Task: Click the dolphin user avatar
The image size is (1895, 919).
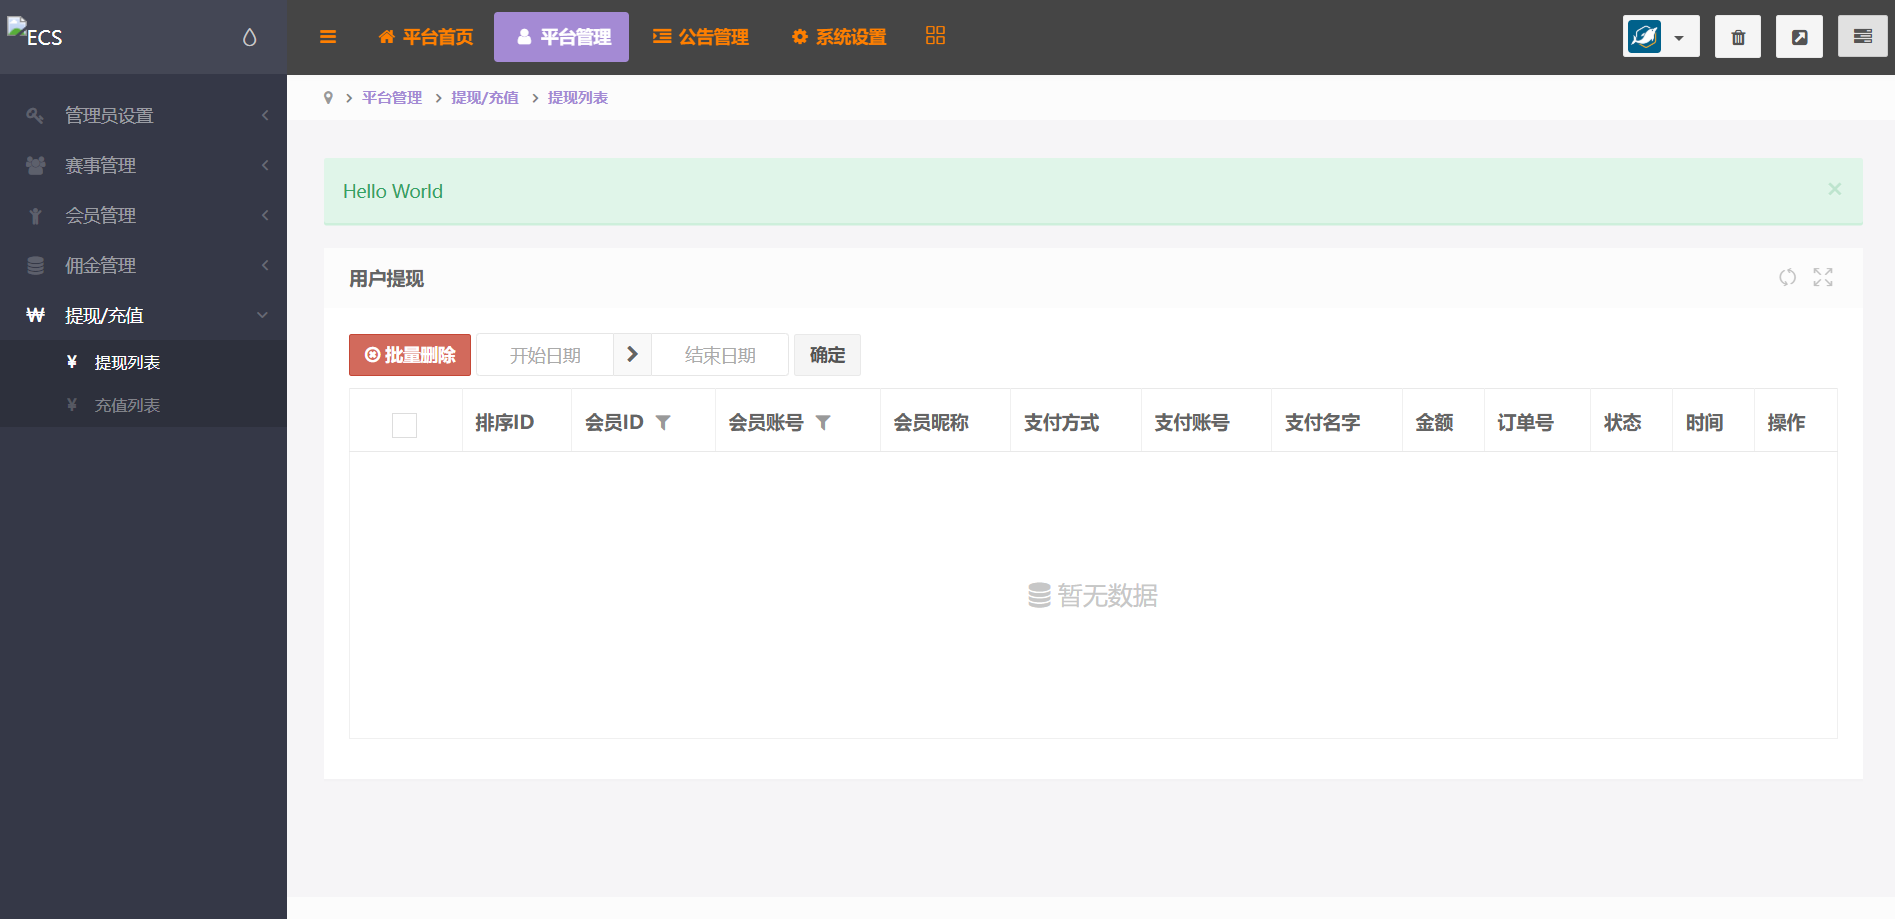Action: [x=1644, y=37]
